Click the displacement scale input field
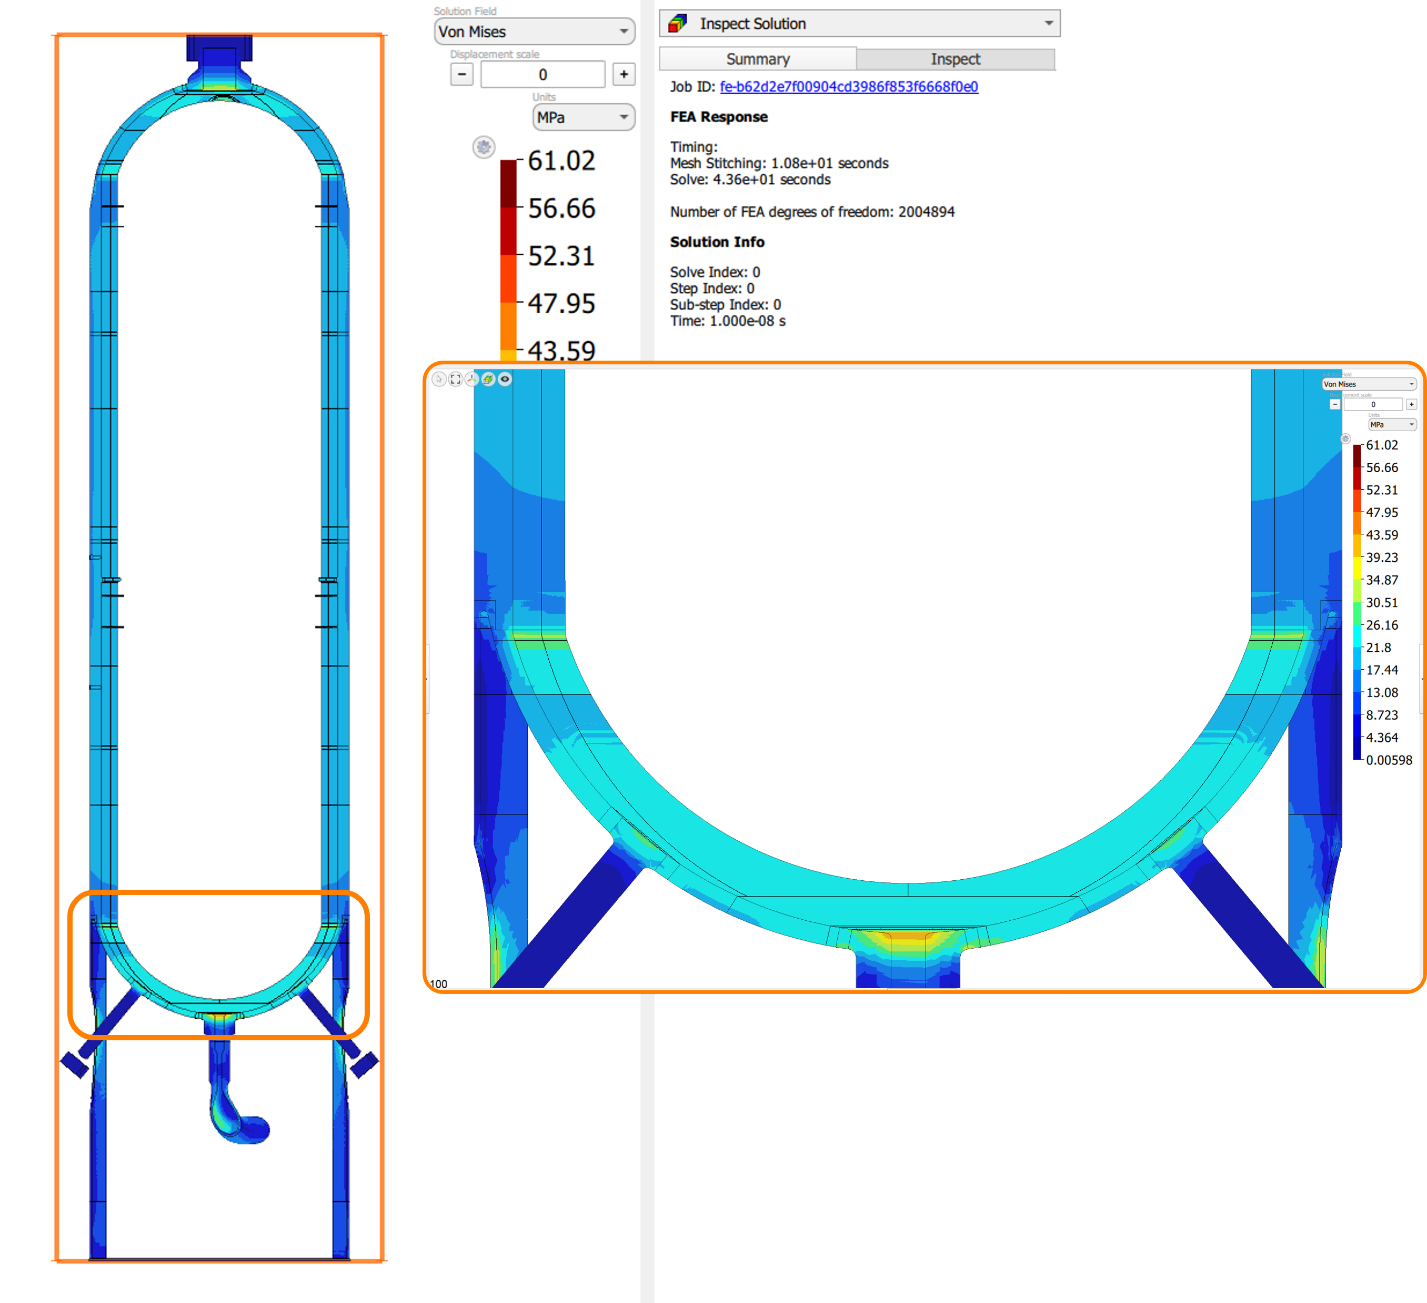Image resolution: width=1427 pixels, height=1303 pixels. [x=543, y=74]
